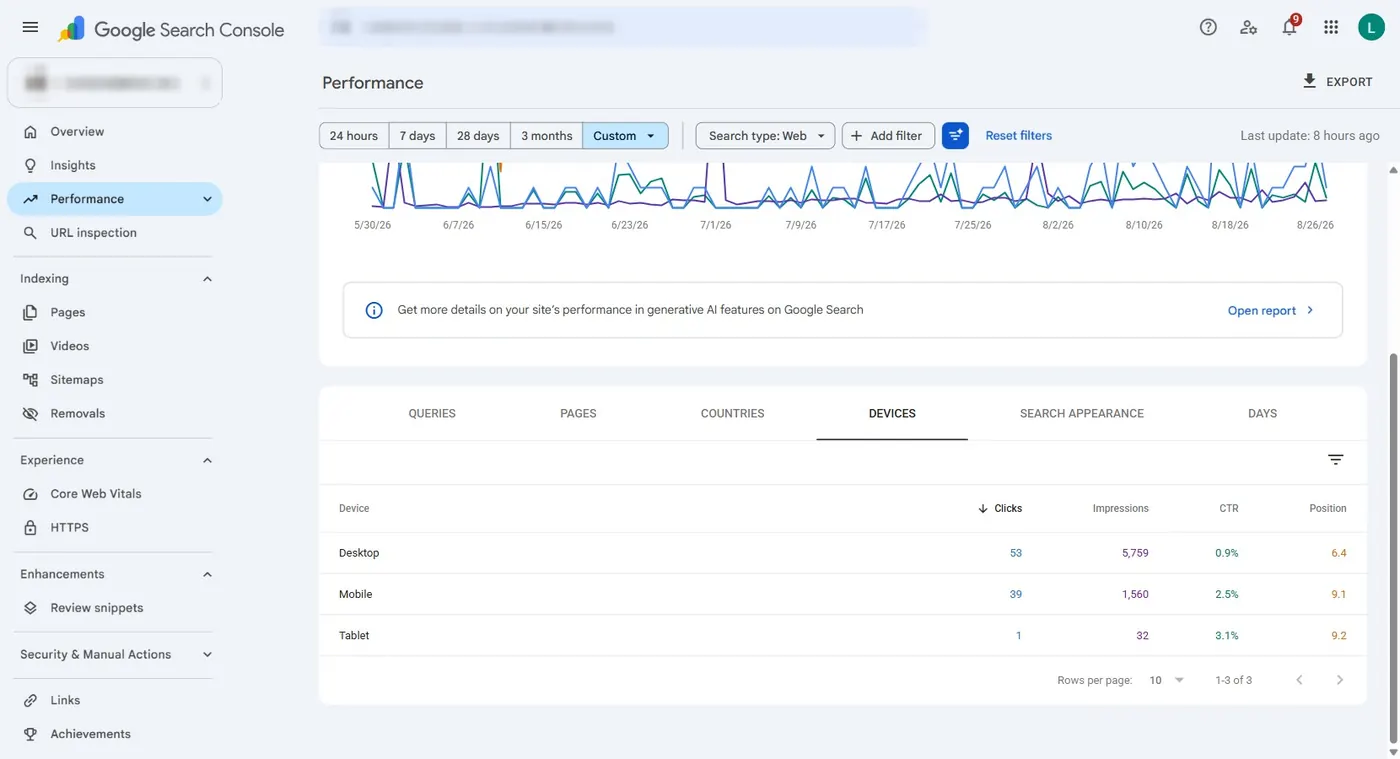Click the 1-3 of 3 pagination text
Viewport: 1400px width, 759px height.
tap(1233, 680)
